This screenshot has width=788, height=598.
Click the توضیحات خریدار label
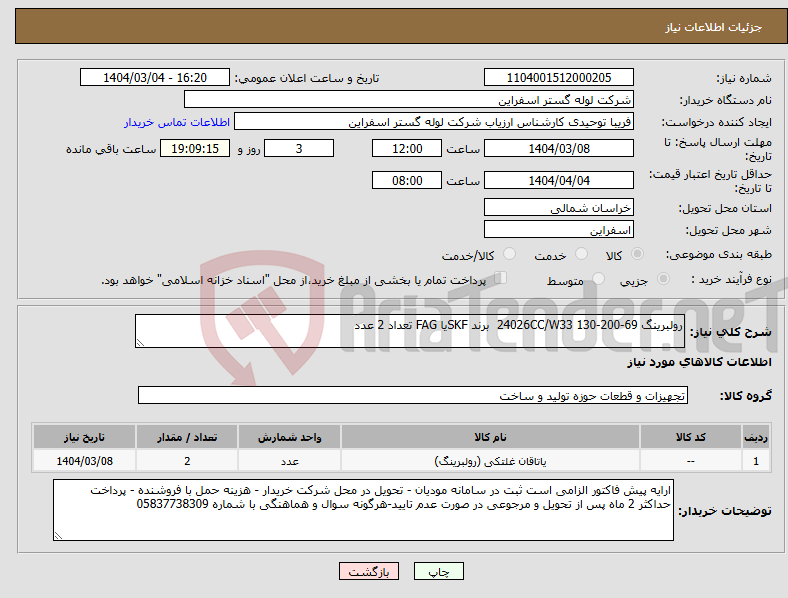point(725,511)
